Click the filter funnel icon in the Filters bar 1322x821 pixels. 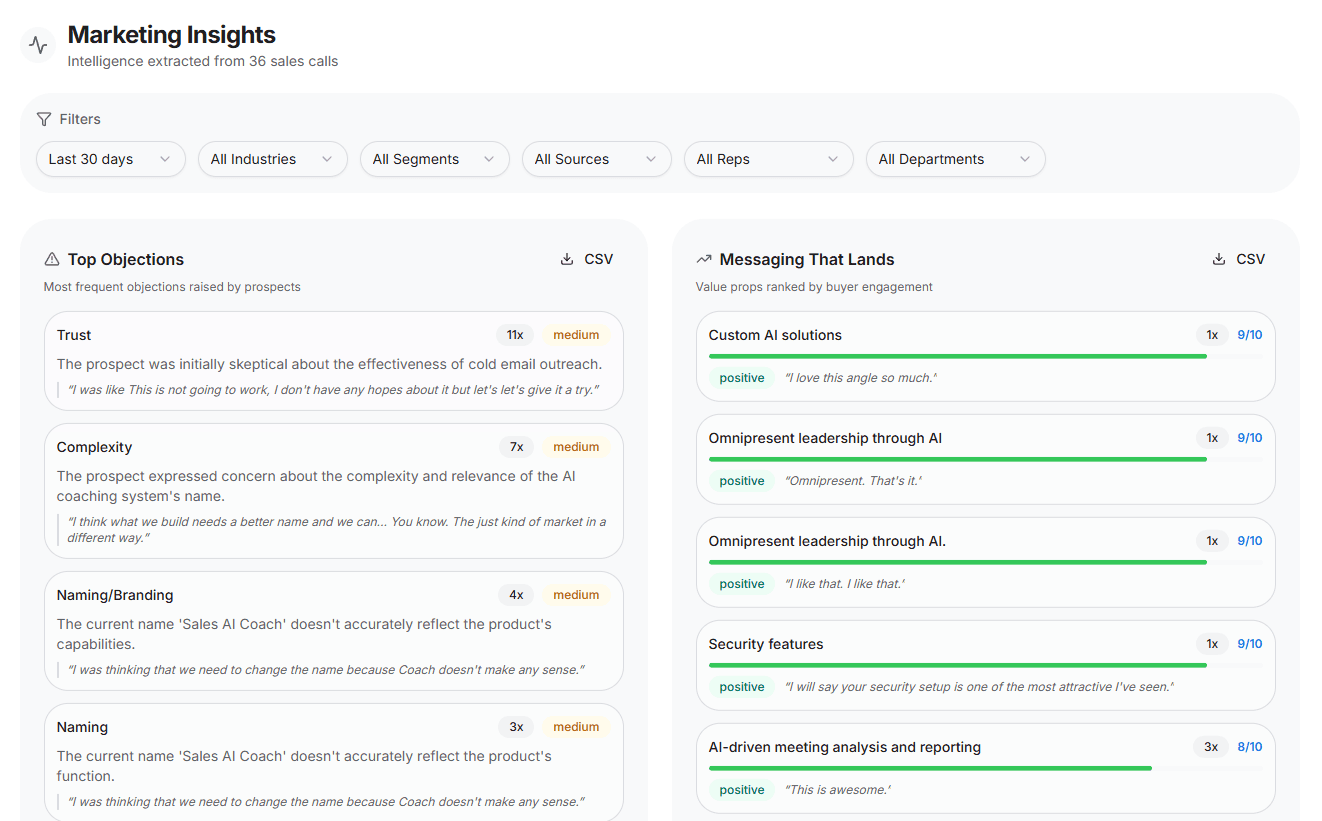click(43, 118)
